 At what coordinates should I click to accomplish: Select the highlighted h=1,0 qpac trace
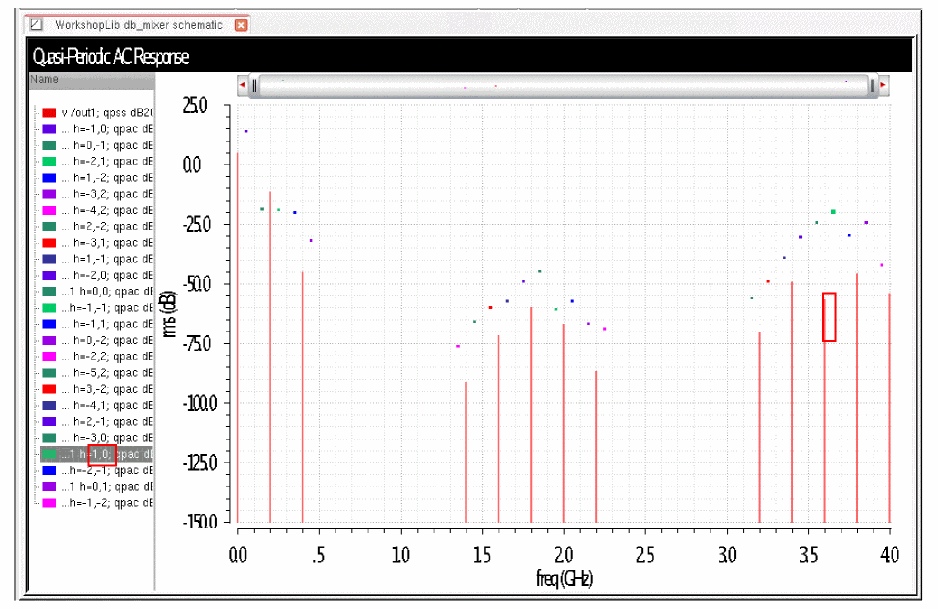pos(97,454)
